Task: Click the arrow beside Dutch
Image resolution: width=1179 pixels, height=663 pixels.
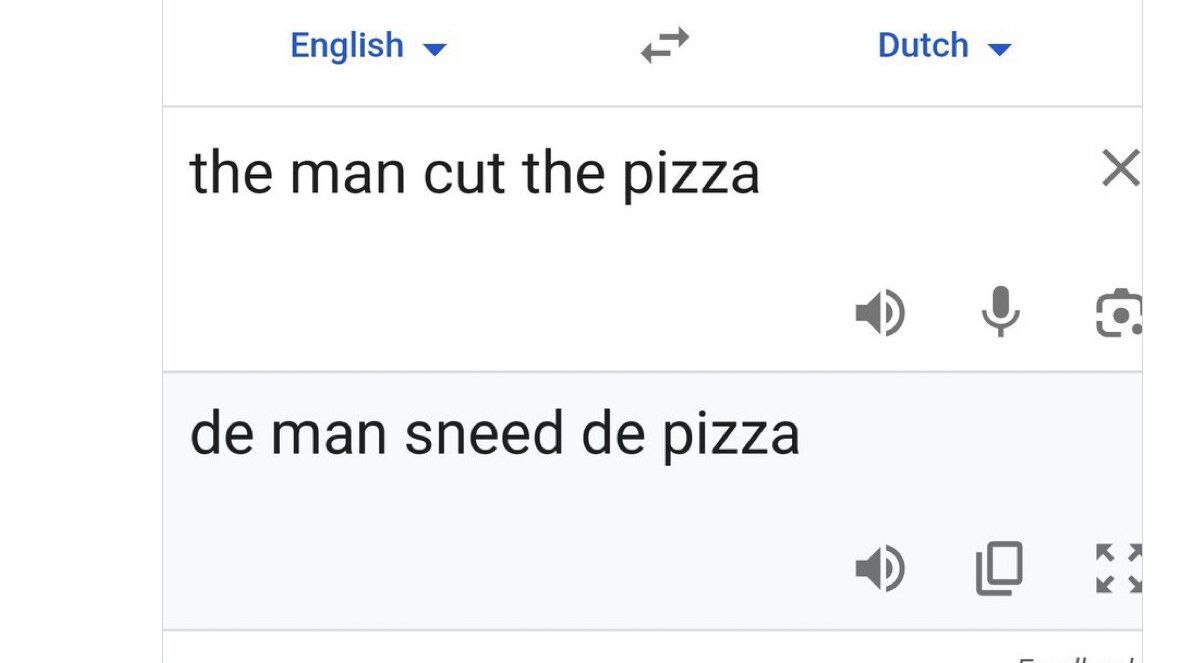Action: tap(1000, 49)
